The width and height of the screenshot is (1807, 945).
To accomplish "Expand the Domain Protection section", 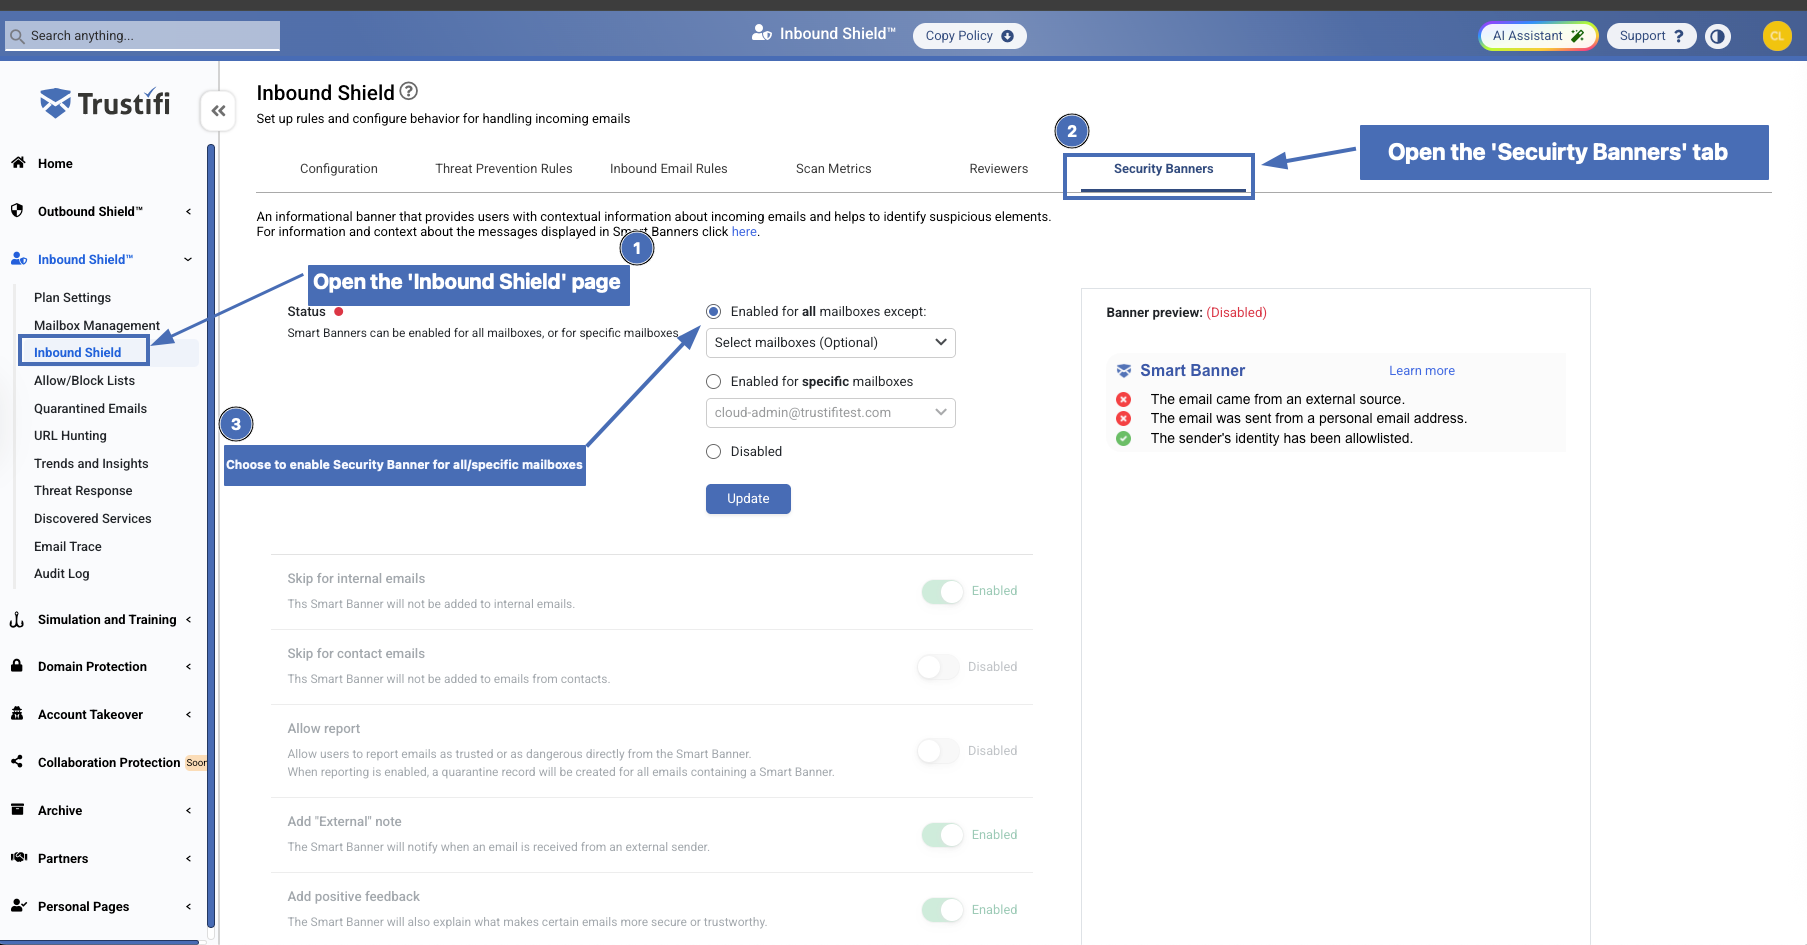I will coord(188,666).
